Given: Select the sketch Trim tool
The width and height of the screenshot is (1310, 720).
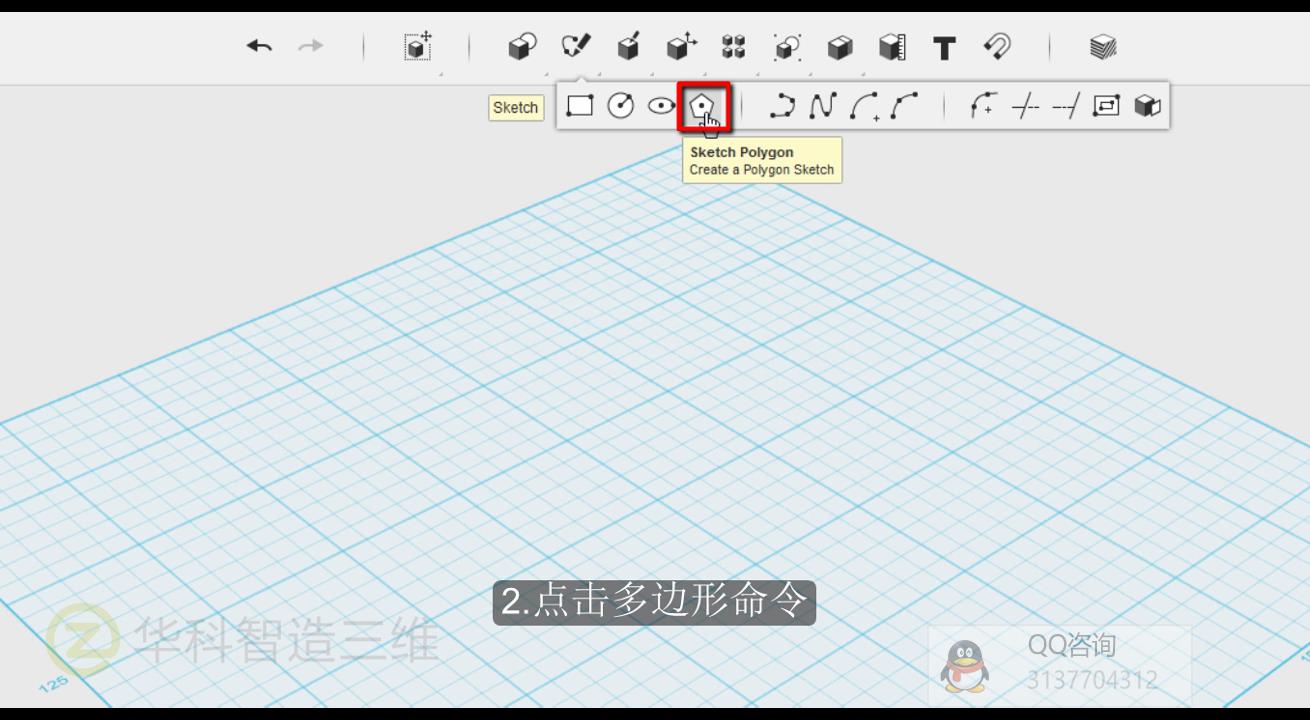Looking at the screenshot, I should coord(1025,106).
